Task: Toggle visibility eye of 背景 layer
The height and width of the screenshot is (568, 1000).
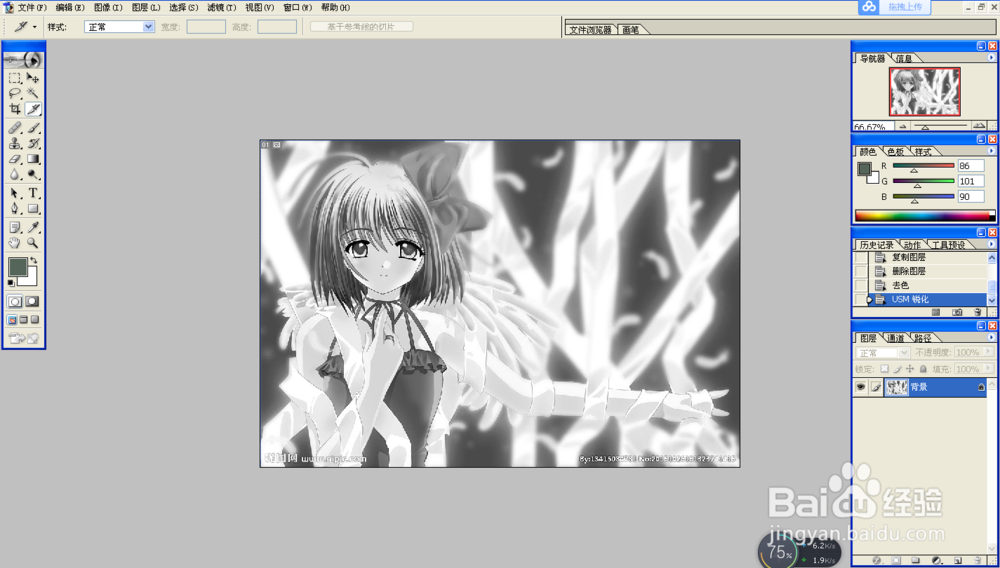Action: click(861, 387)
